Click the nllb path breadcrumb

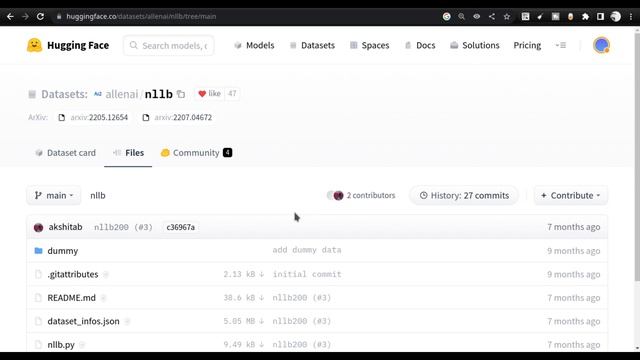(x=98, y=196)
